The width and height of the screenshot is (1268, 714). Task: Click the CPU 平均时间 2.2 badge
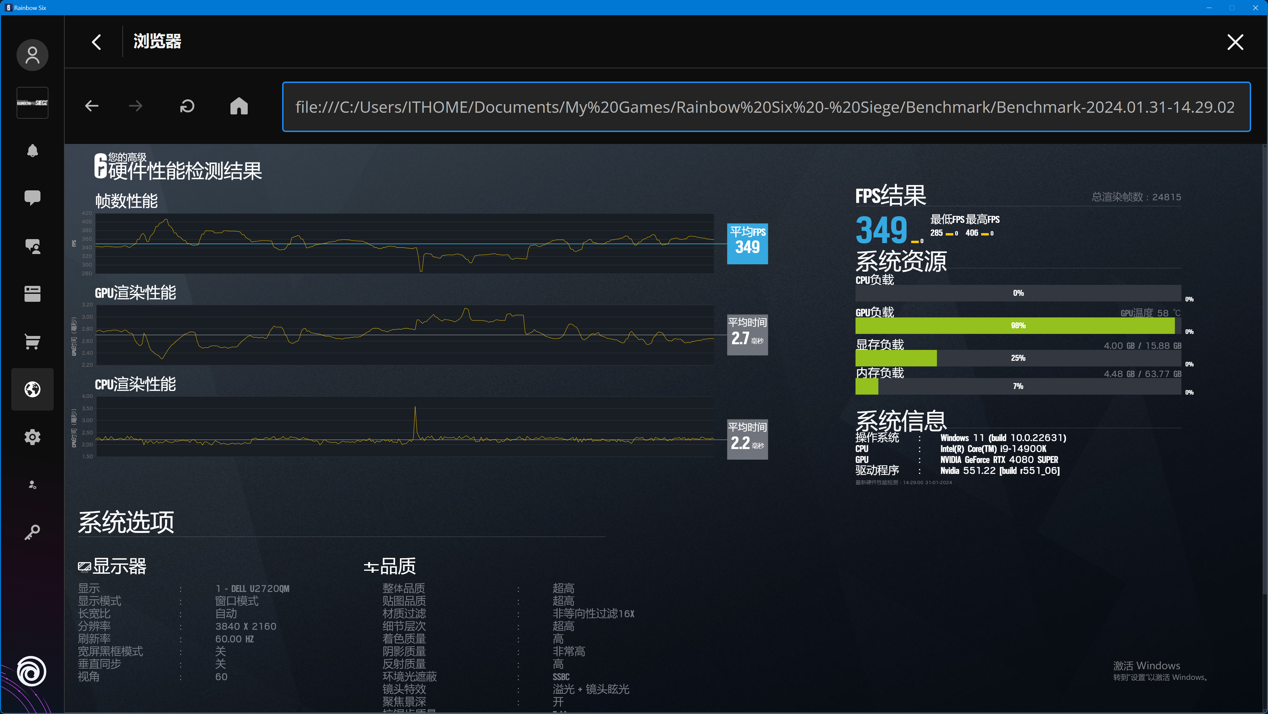[x=747, y=439]
